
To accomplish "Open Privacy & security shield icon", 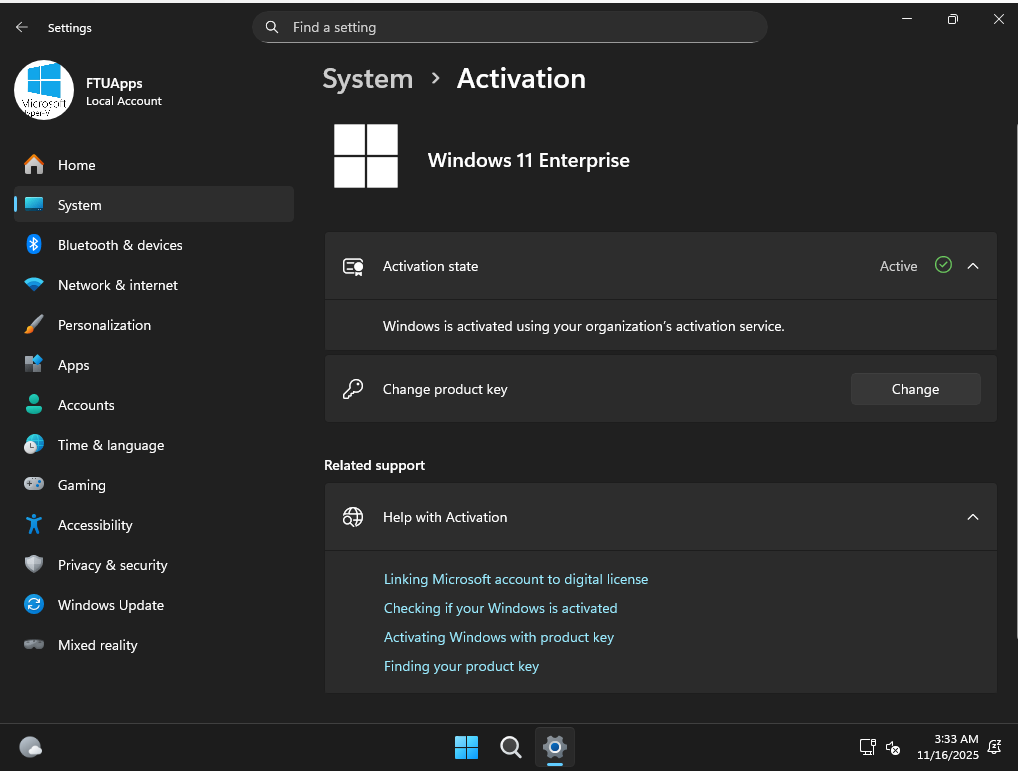I will 34,565.
